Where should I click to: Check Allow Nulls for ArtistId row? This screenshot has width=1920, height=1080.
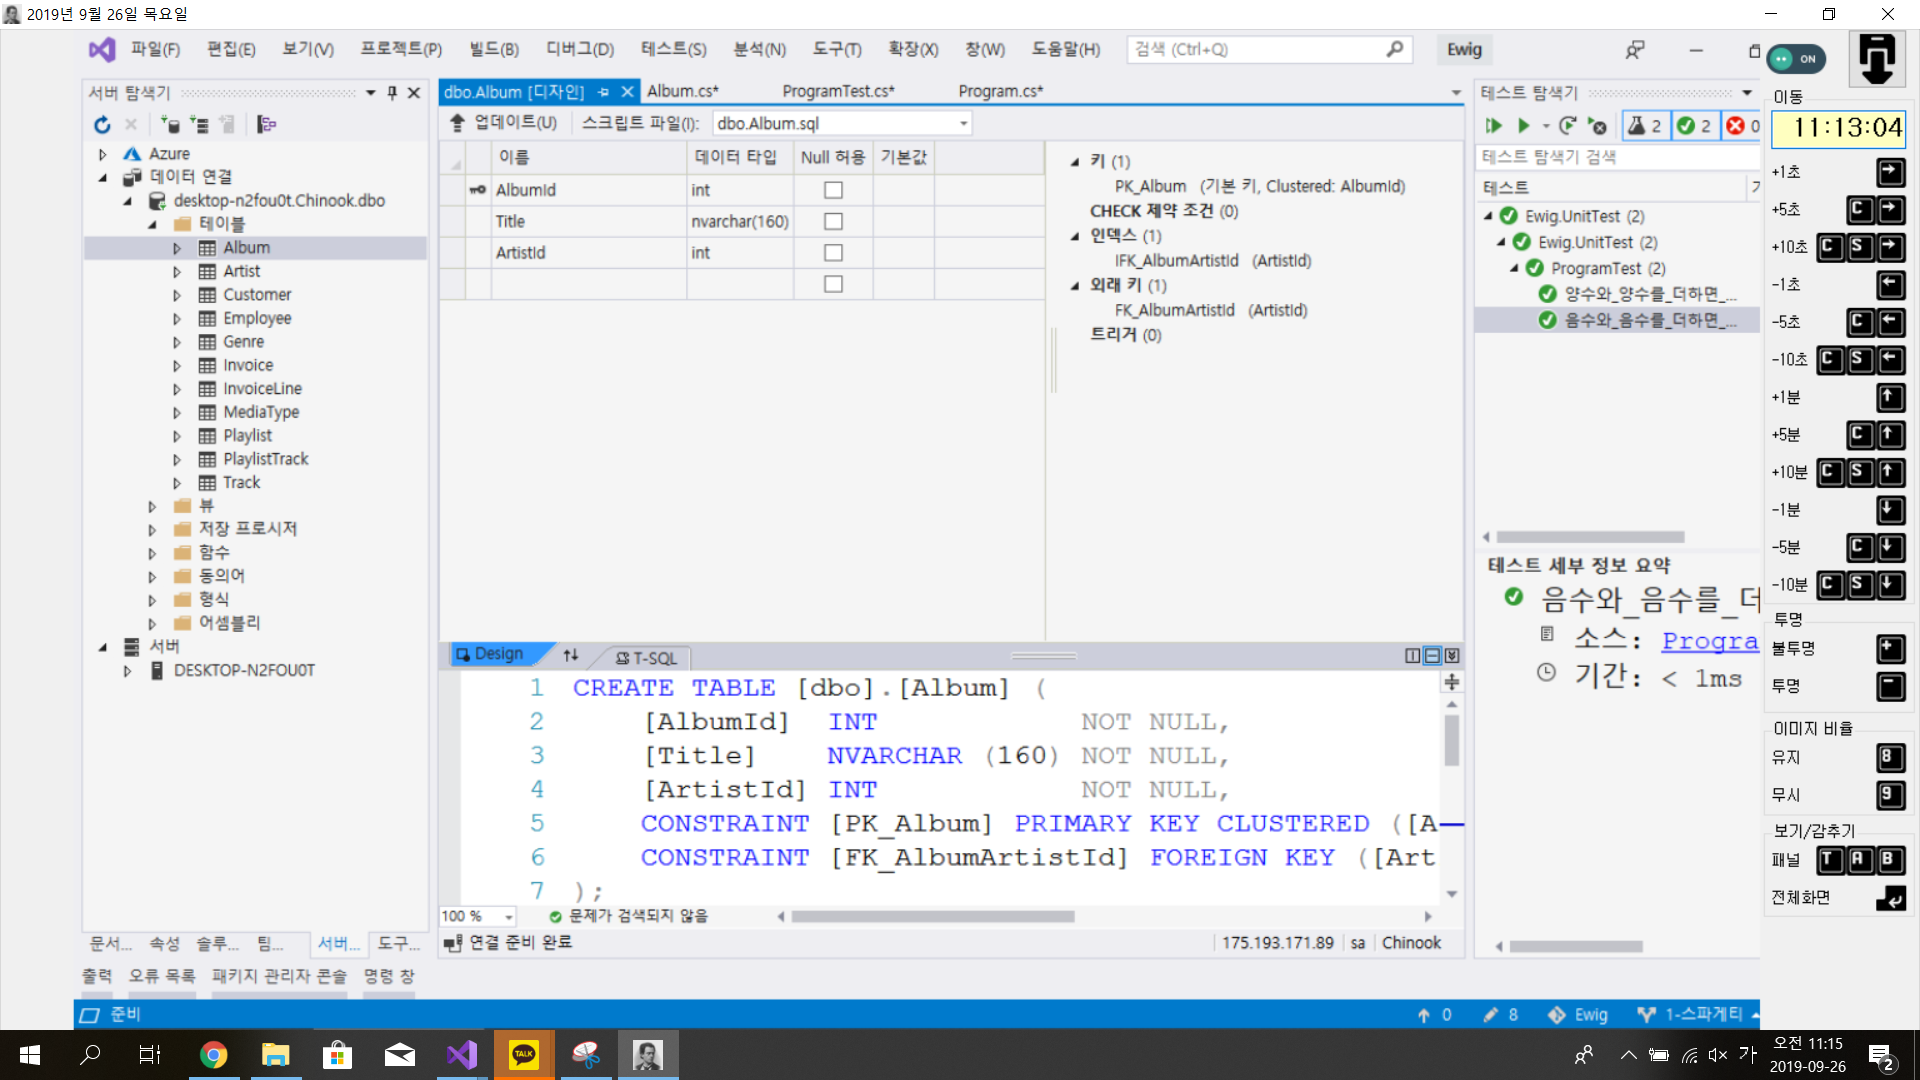tap(833, 253)
